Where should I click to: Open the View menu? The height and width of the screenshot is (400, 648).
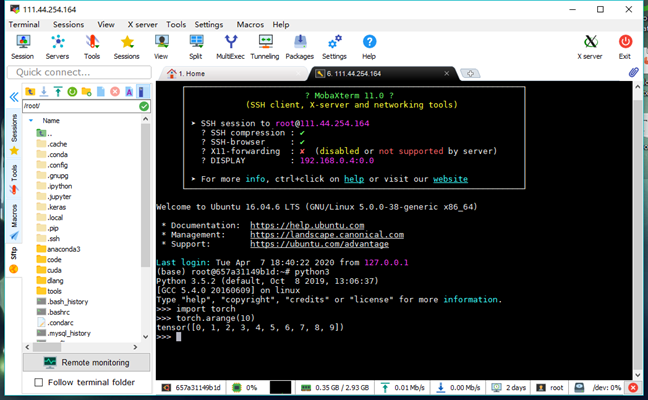coord(106,24)
